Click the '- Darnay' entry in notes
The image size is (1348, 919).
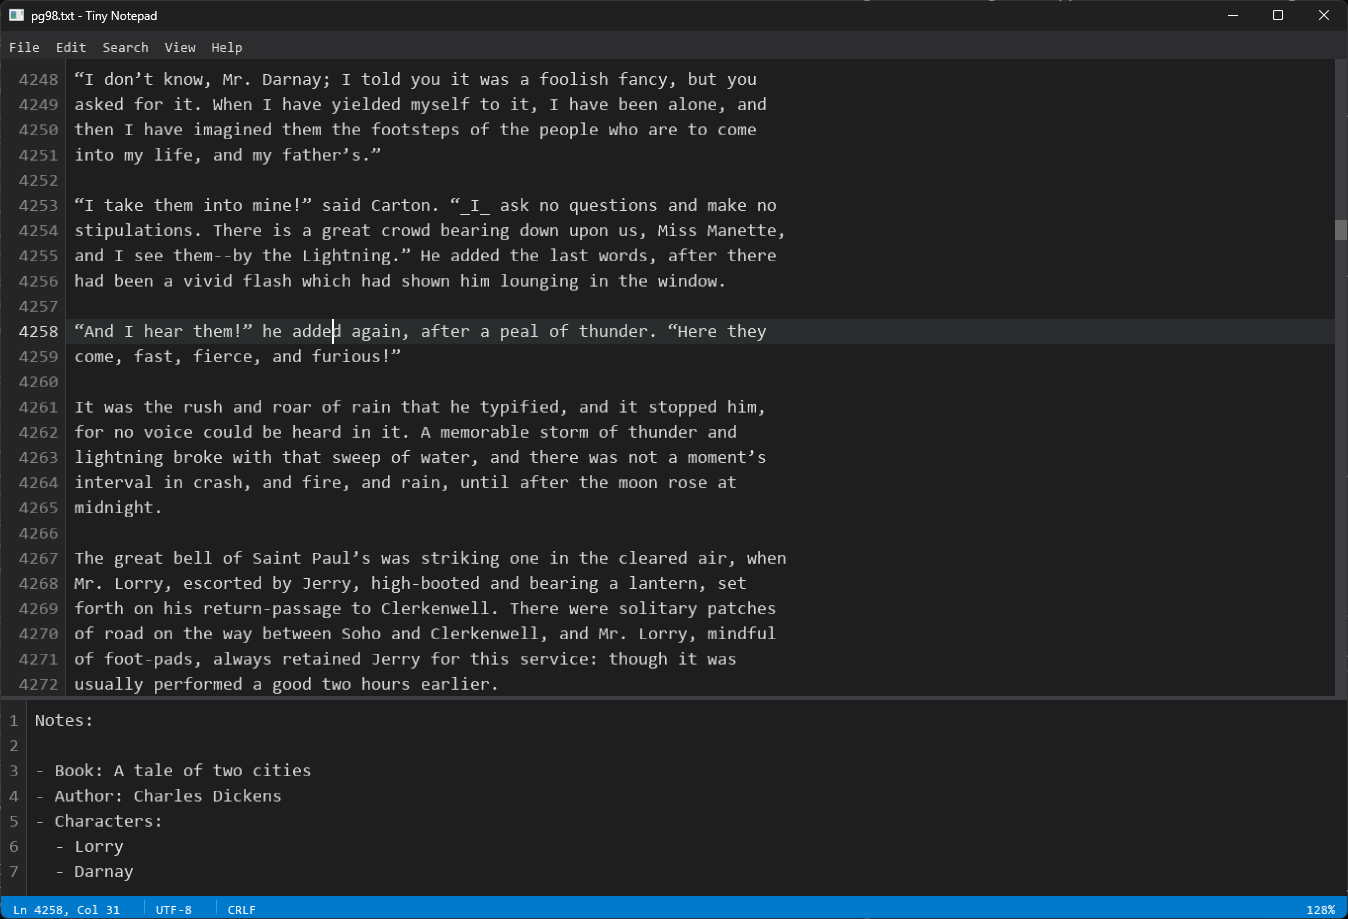[x=94, y=871]
